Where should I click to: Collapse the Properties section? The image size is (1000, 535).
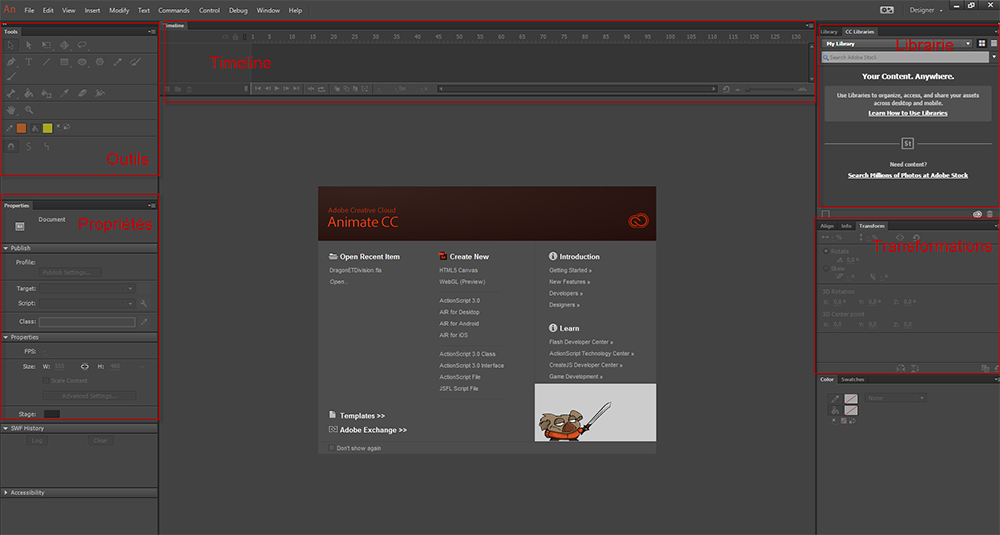[x=6, y=337]
